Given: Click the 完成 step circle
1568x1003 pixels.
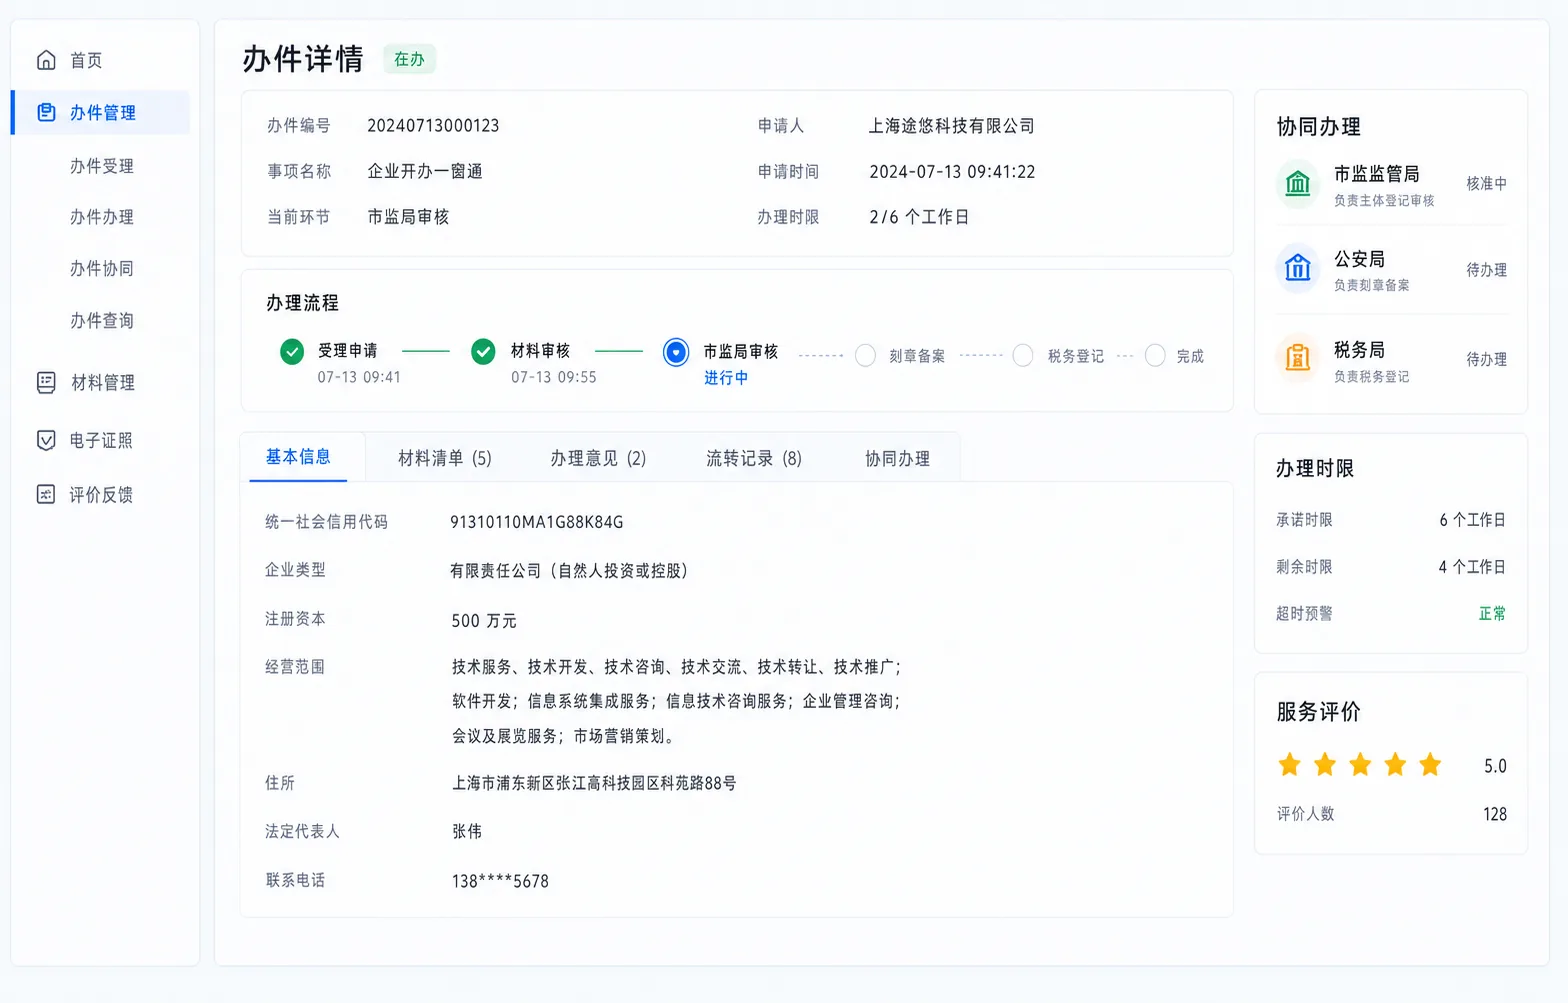Looking at the screenshot, I should [x=1155, y=356].
